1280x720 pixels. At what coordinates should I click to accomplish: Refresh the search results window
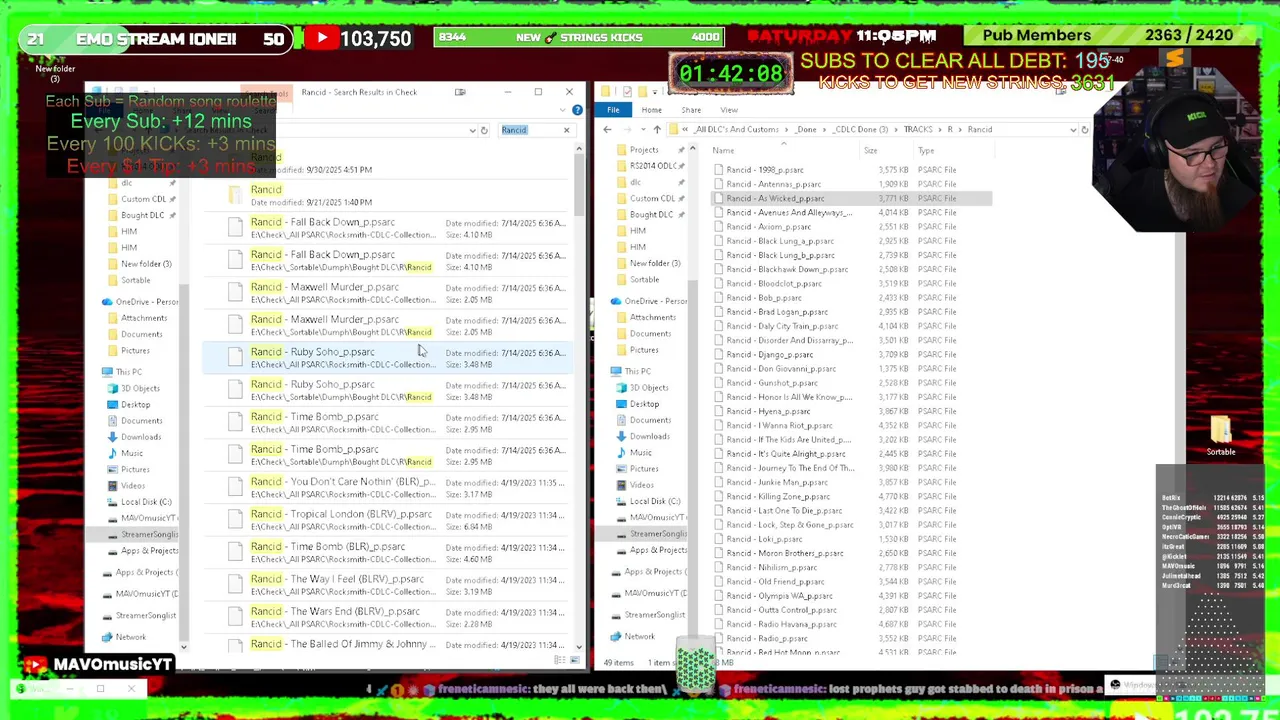pyautogui.click(x=483, y=130)
